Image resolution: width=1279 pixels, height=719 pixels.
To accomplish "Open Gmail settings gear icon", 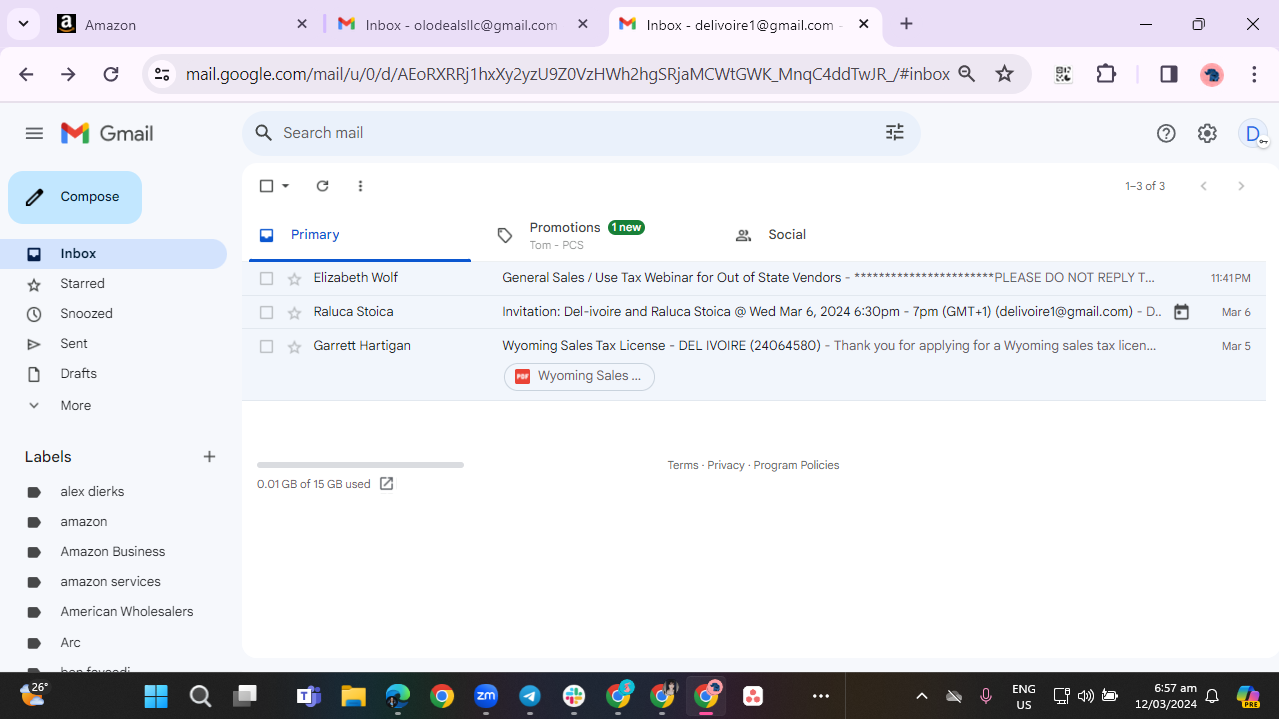I will (x=1207, y=133).
